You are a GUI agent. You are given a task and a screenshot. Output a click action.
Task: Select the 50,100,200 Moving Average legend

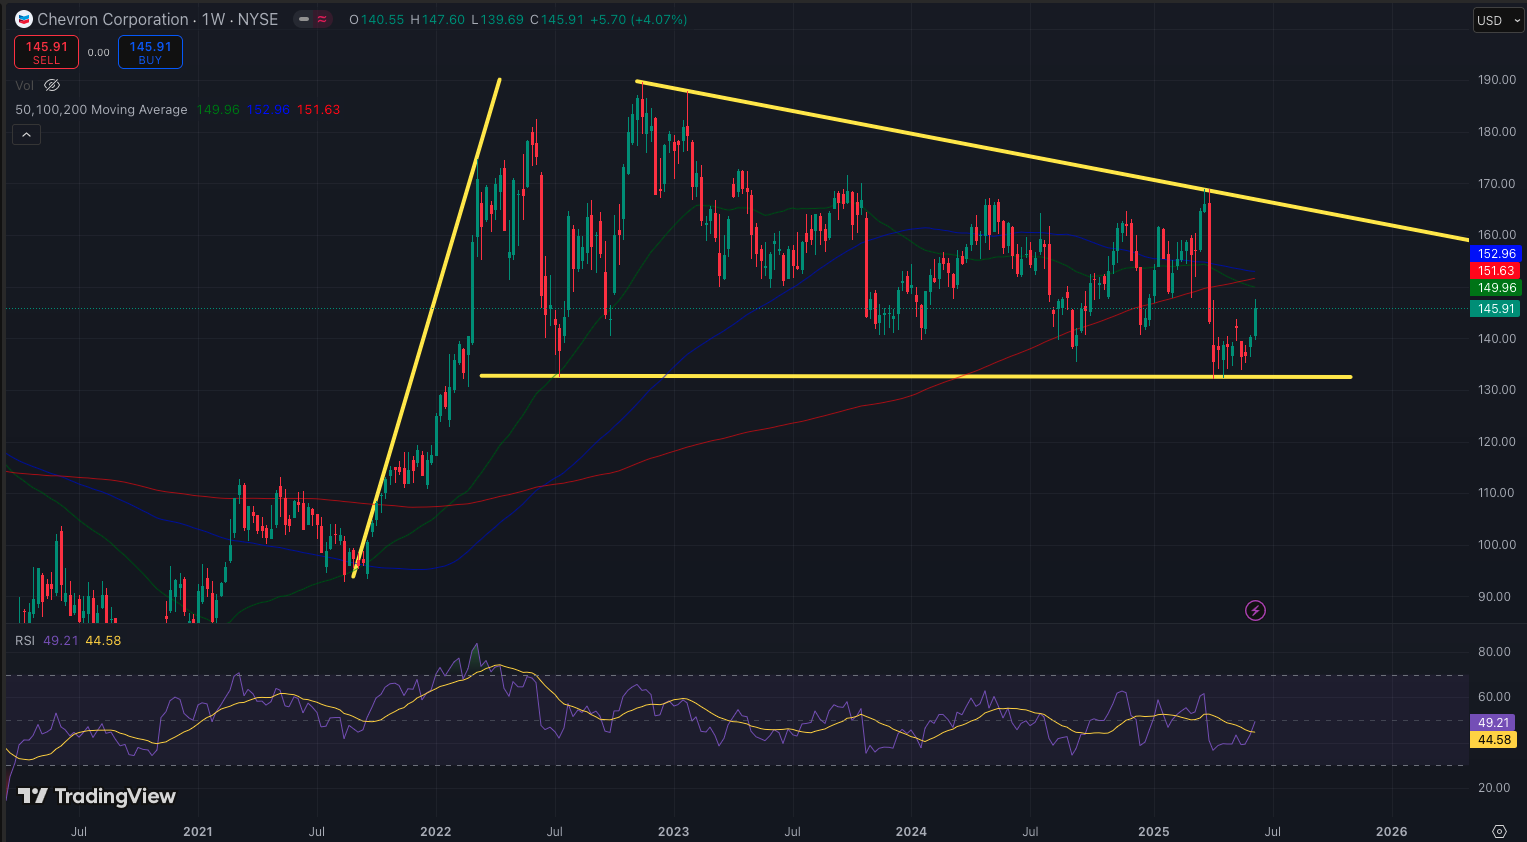point(101,110)
